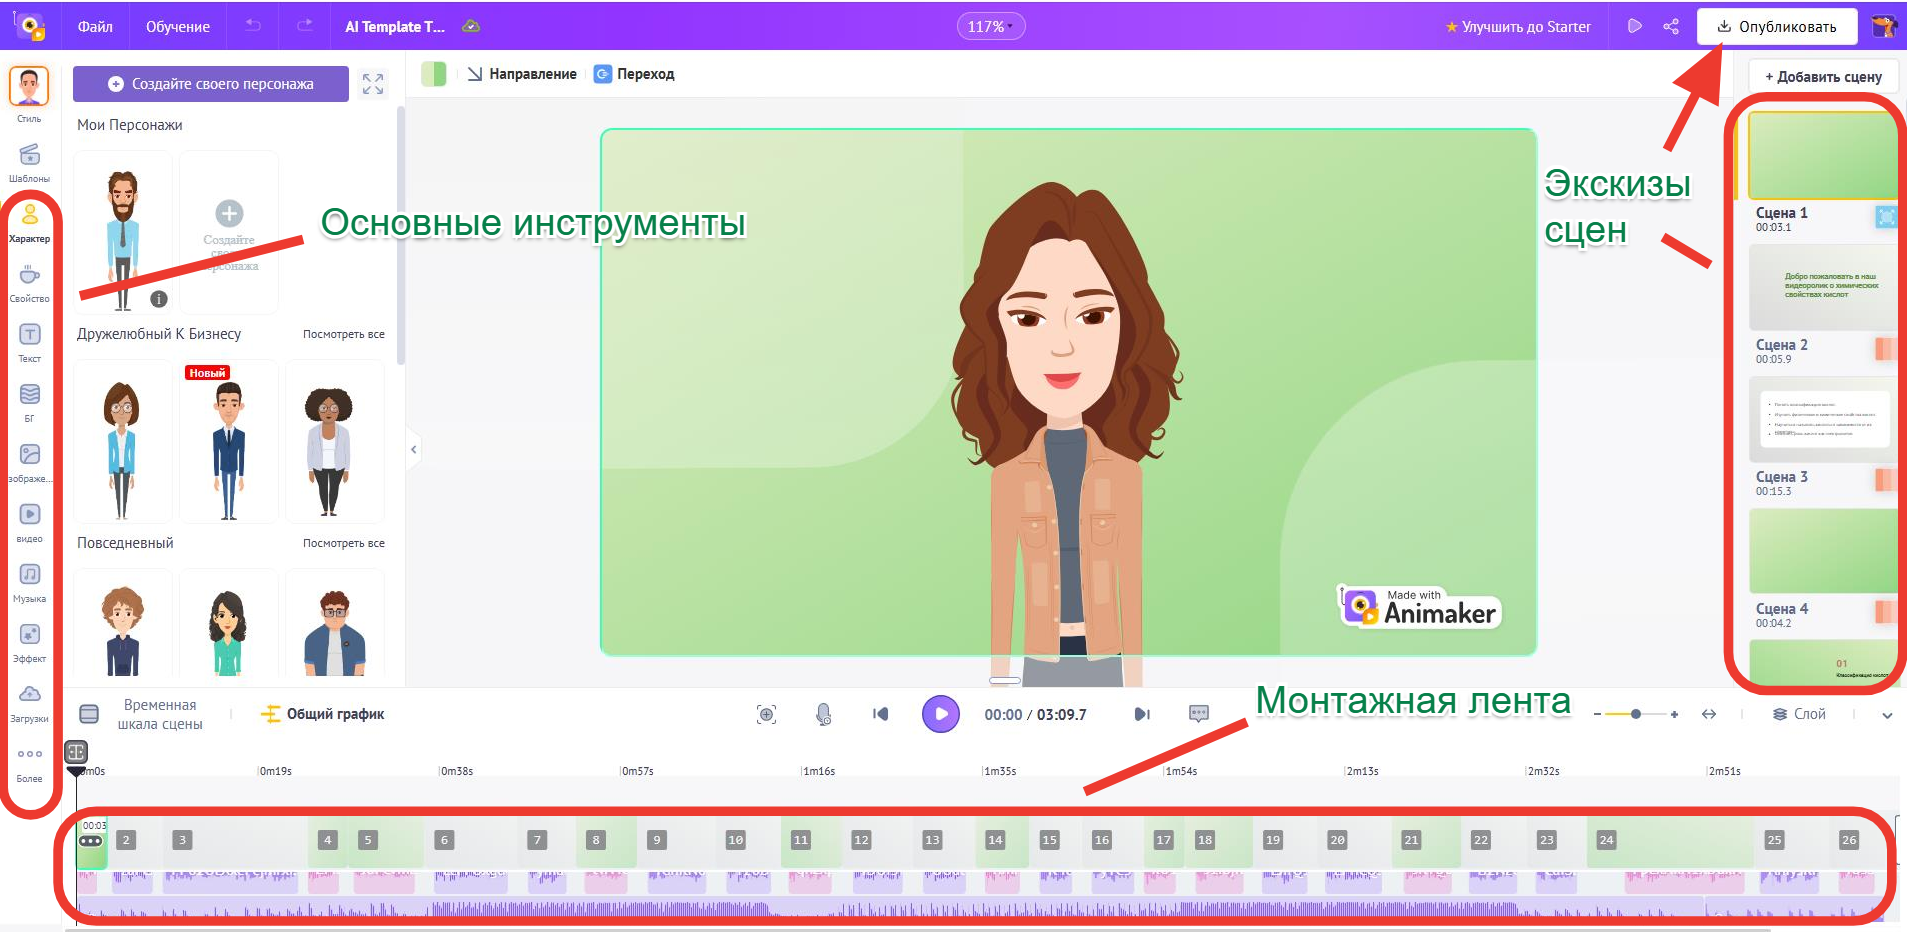Expand the timeline options chevron
Image resolution: width=1907 pixels, height=932 pixels.
click(x=1887, y=715)
